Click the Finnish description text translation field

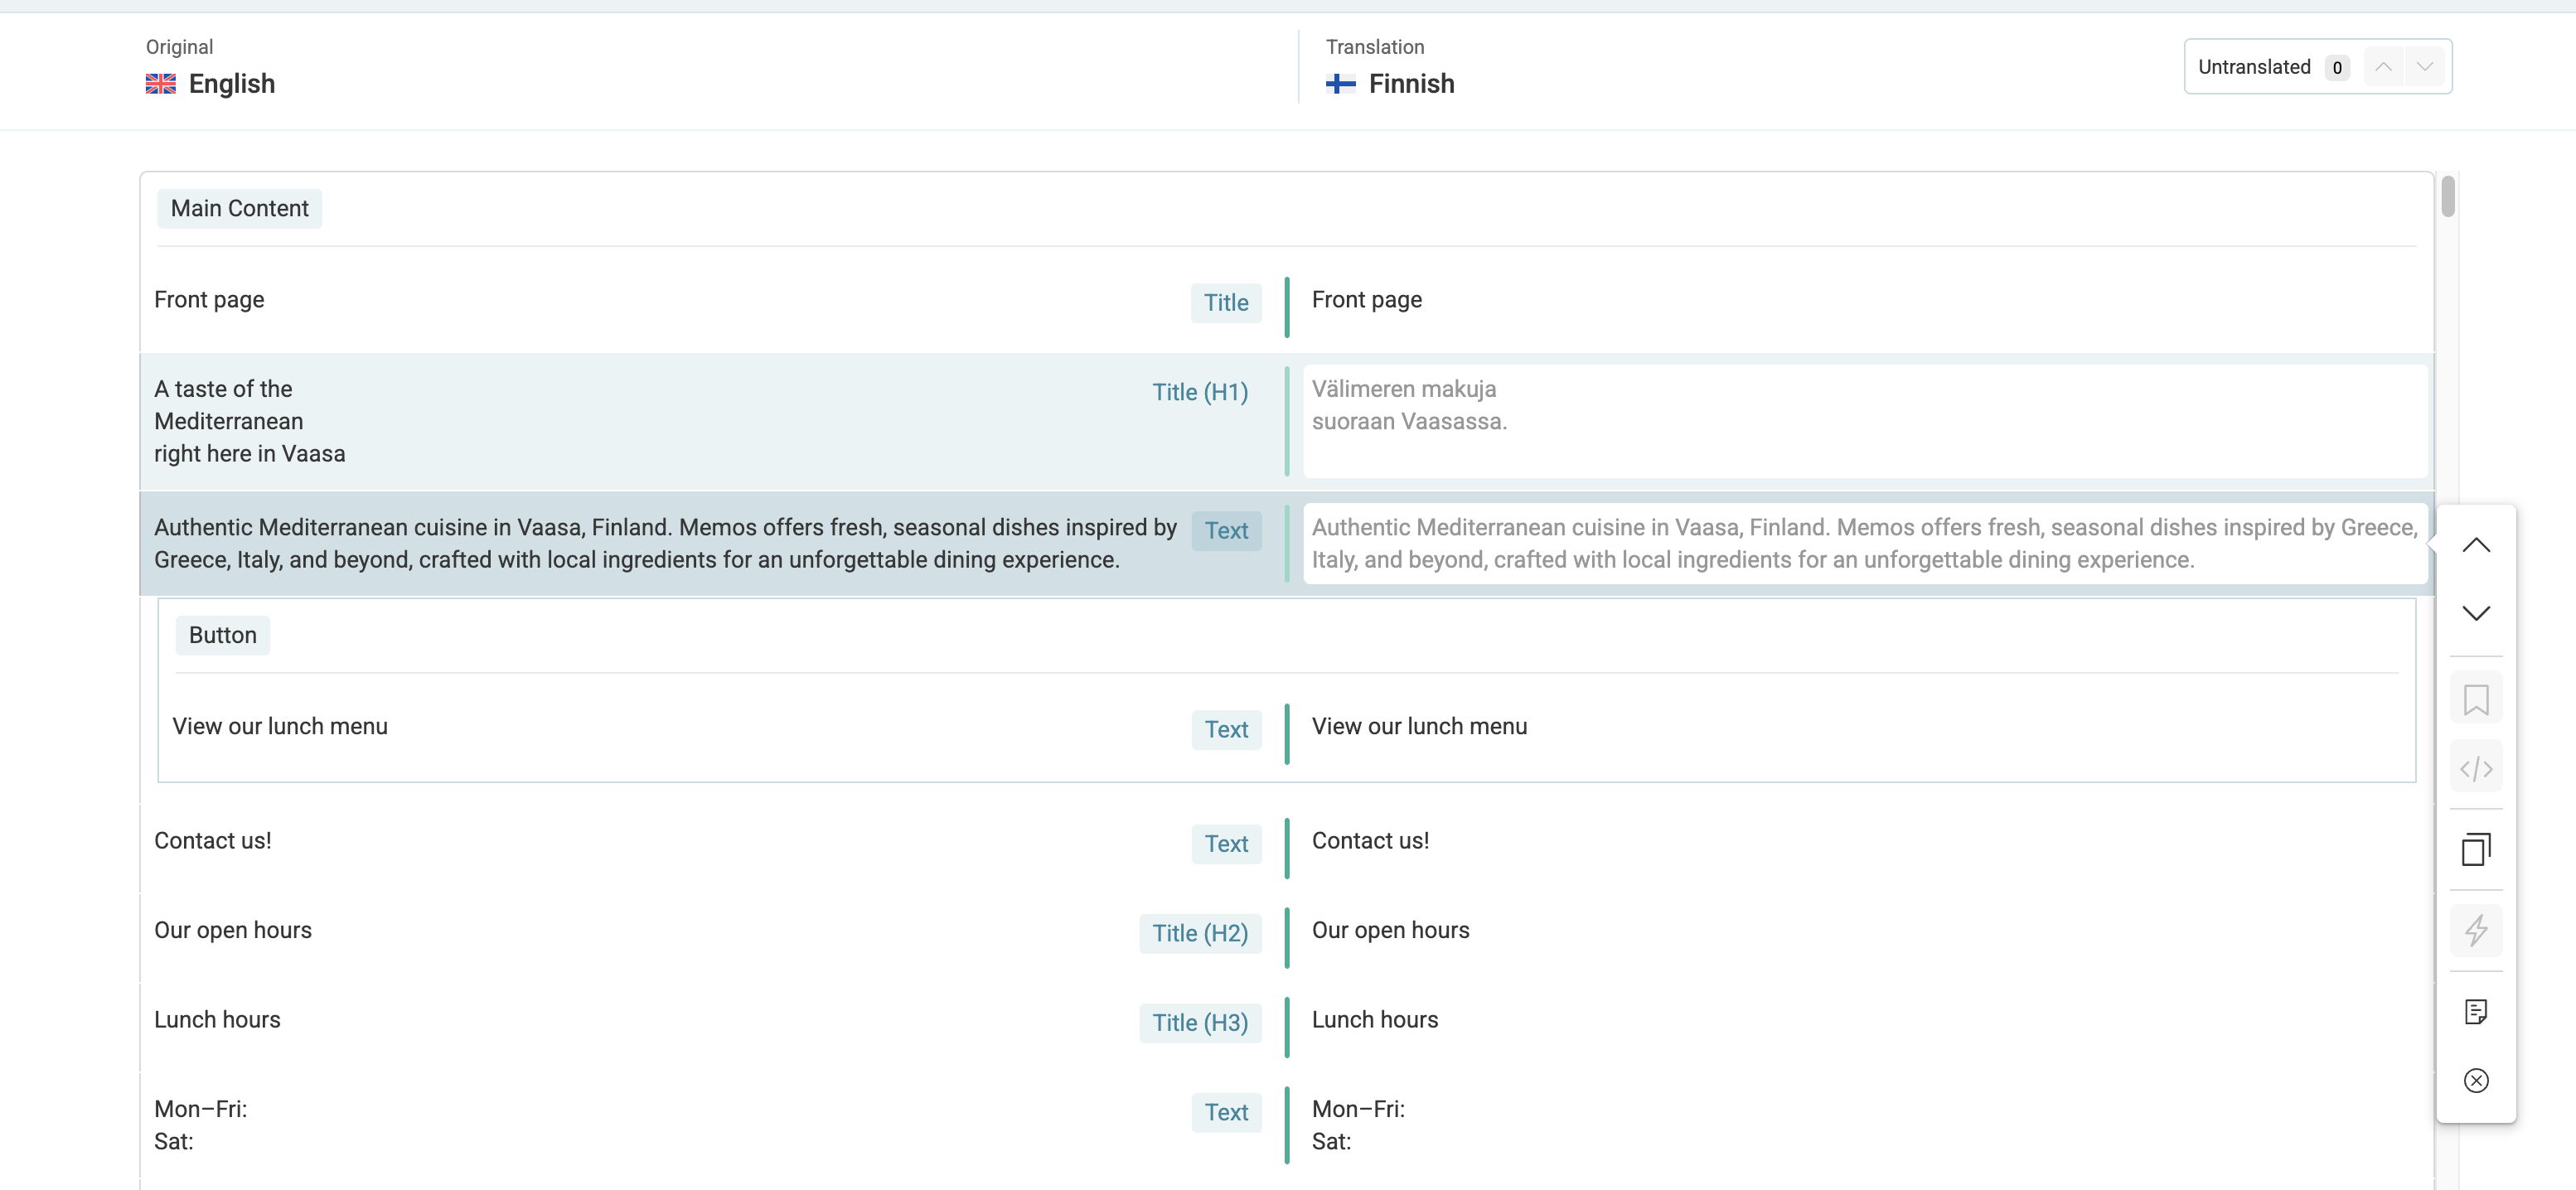click(x=1864, y=543)
